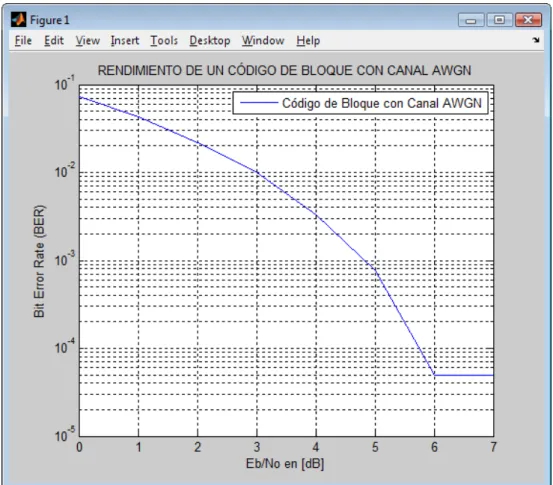Viewport: 553px width, 485px height.
Task: Open the File menu
Action: (23, 41)
